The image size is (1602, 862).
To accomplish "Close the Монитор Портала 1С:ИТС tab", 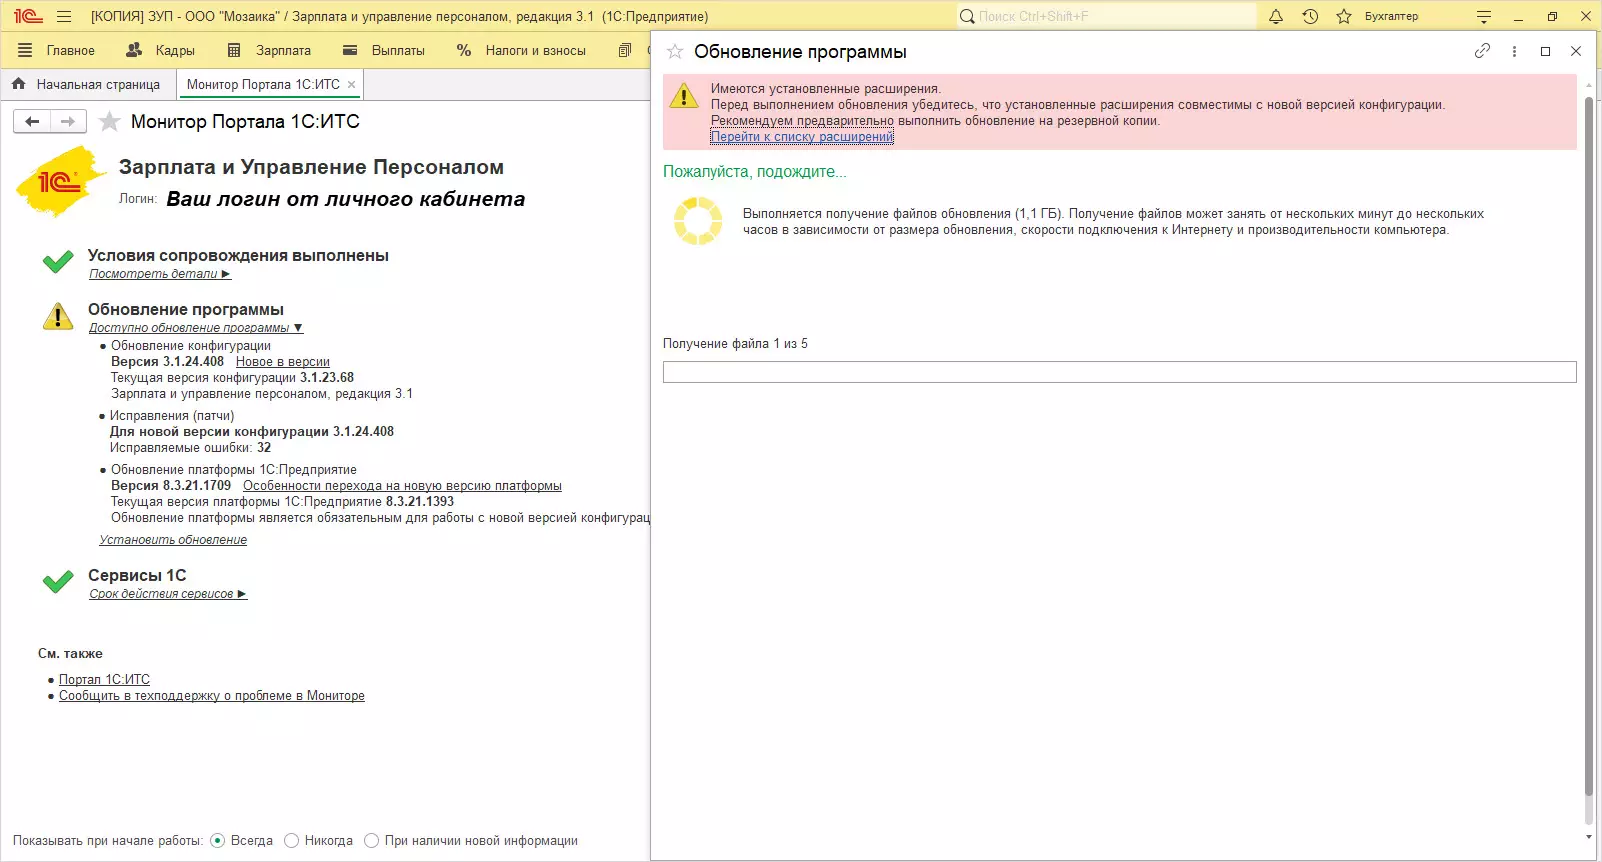I will click(x=351, y=85).
